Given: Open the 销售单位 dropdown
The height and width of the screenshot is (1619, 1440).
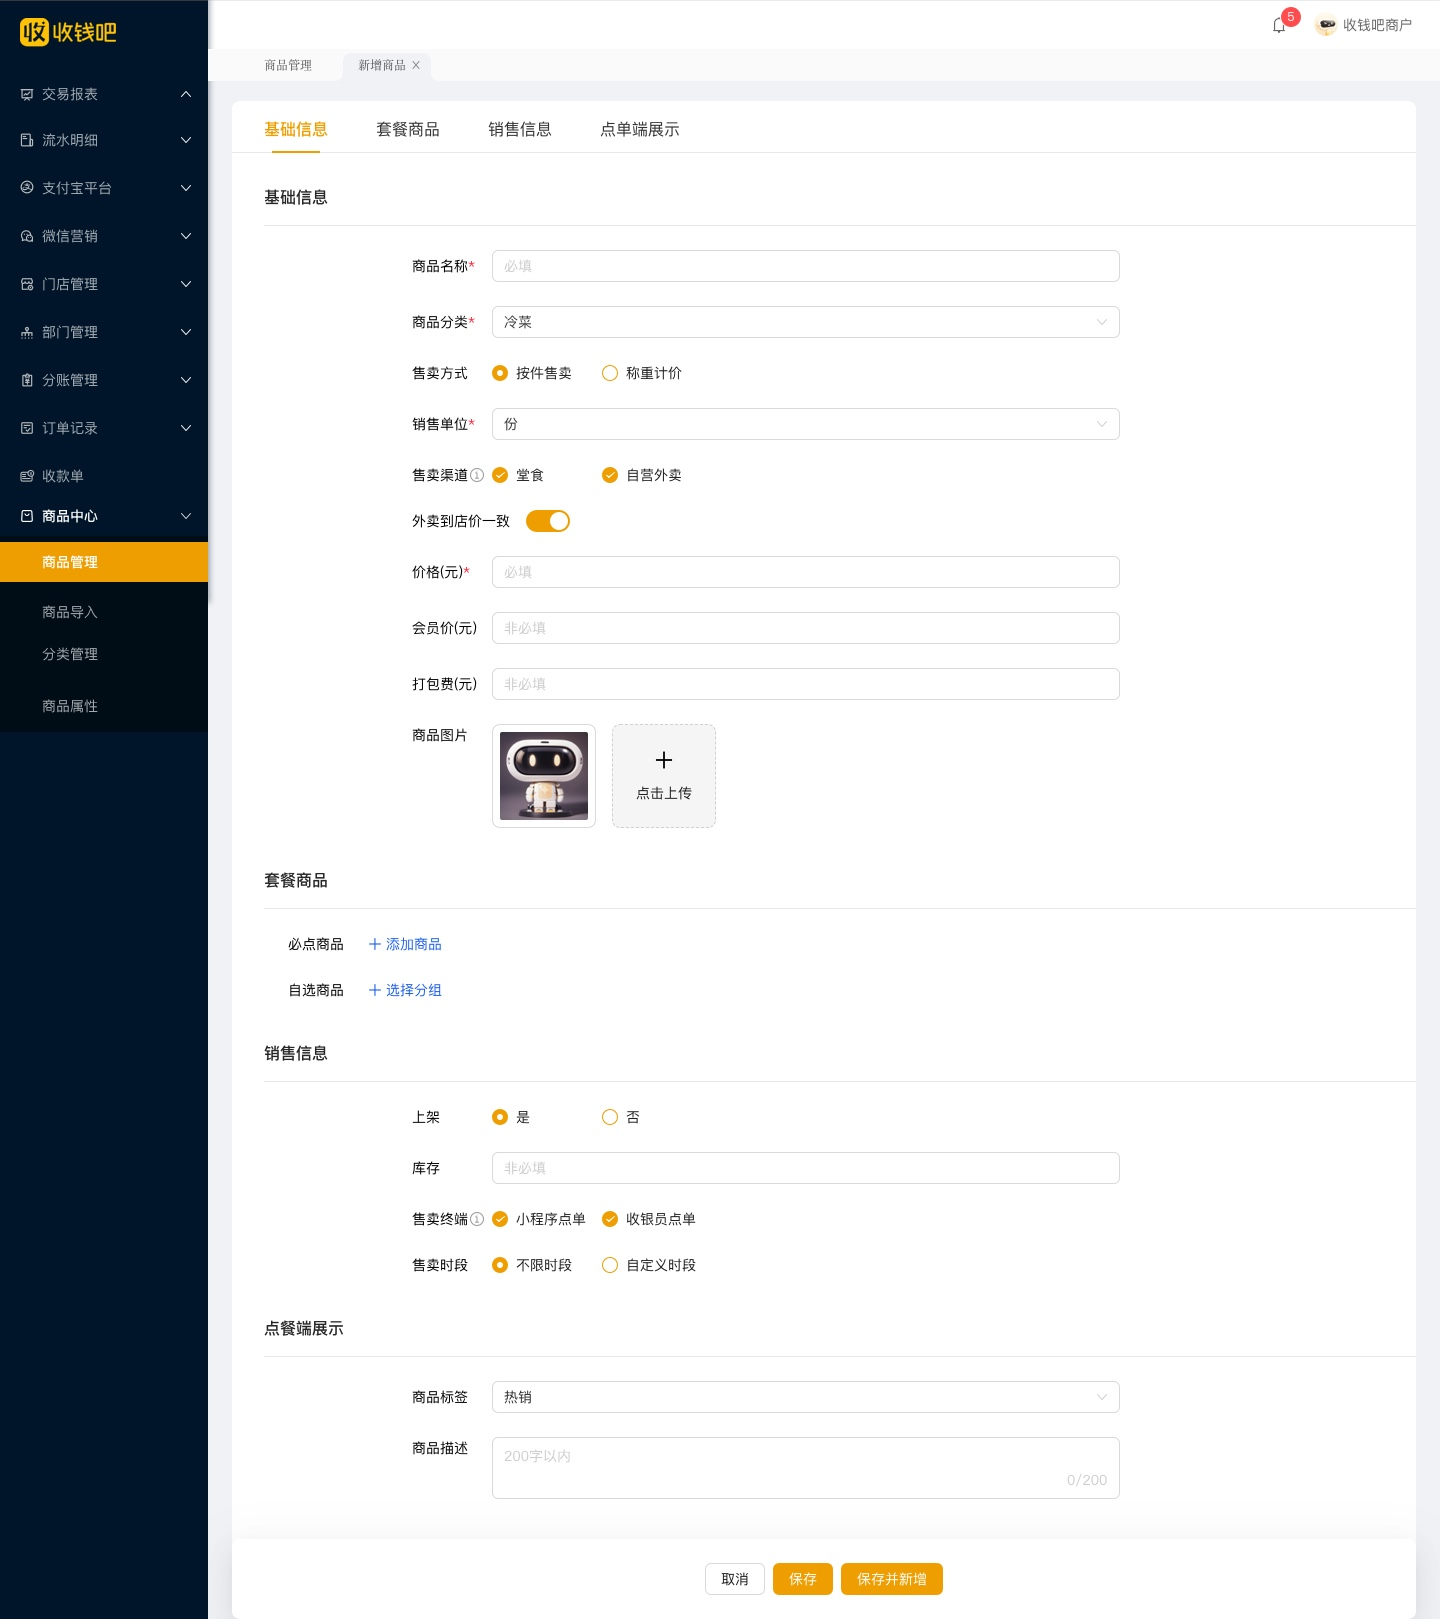Looking at the screenshot, I should coord(806,424).
